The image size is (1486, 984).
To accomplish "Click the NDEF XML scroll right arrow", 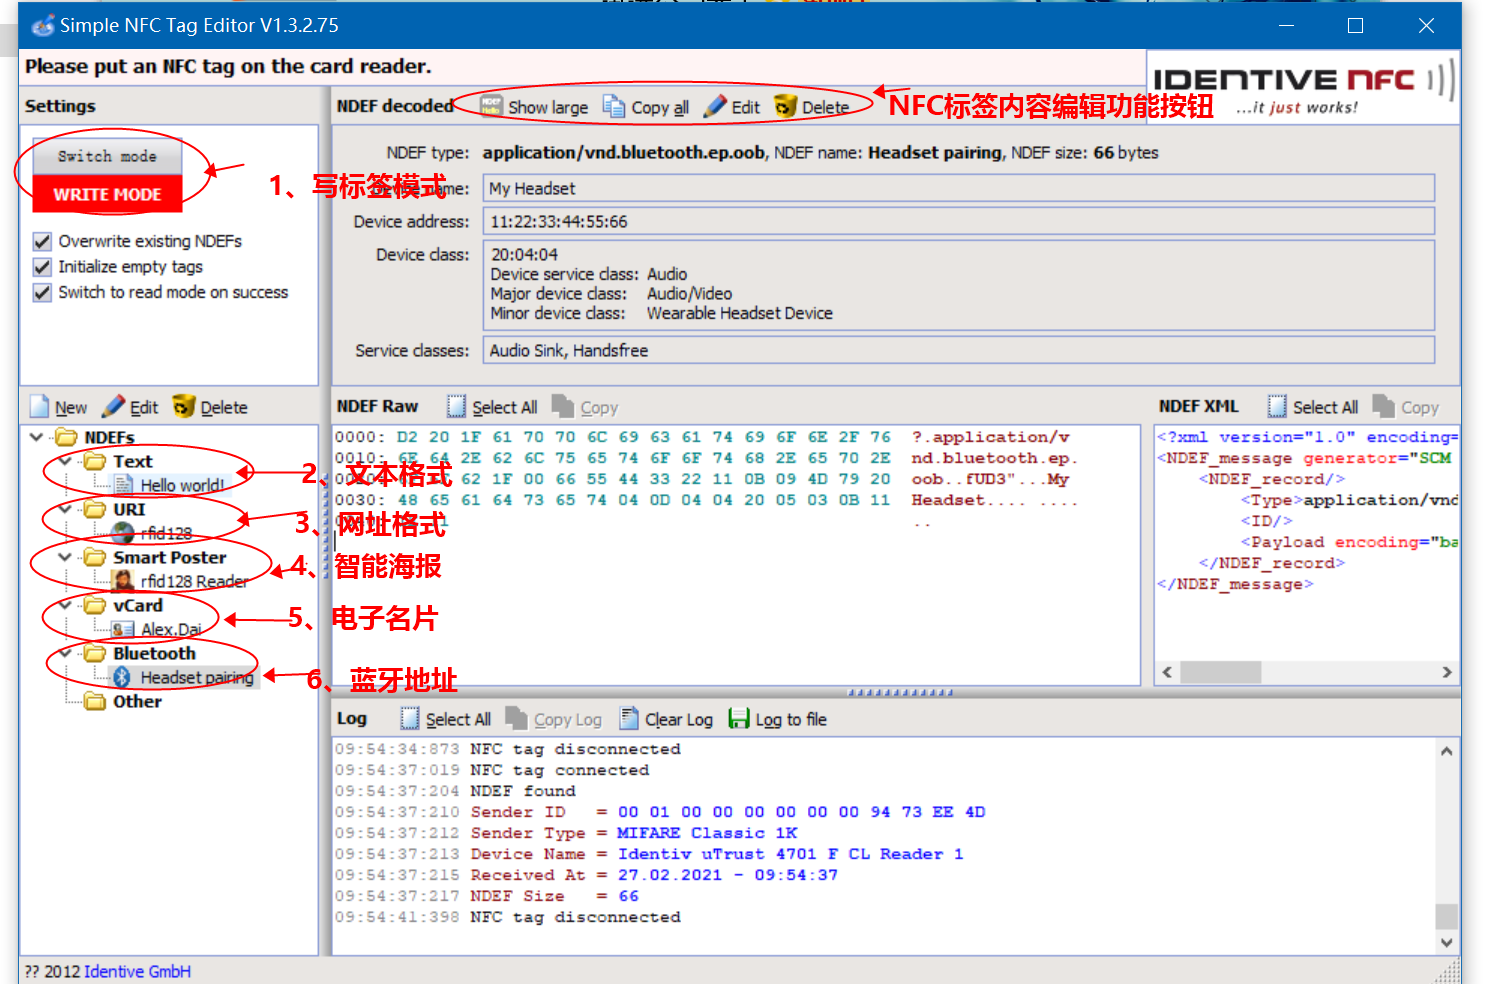I will coord(1447,672).
